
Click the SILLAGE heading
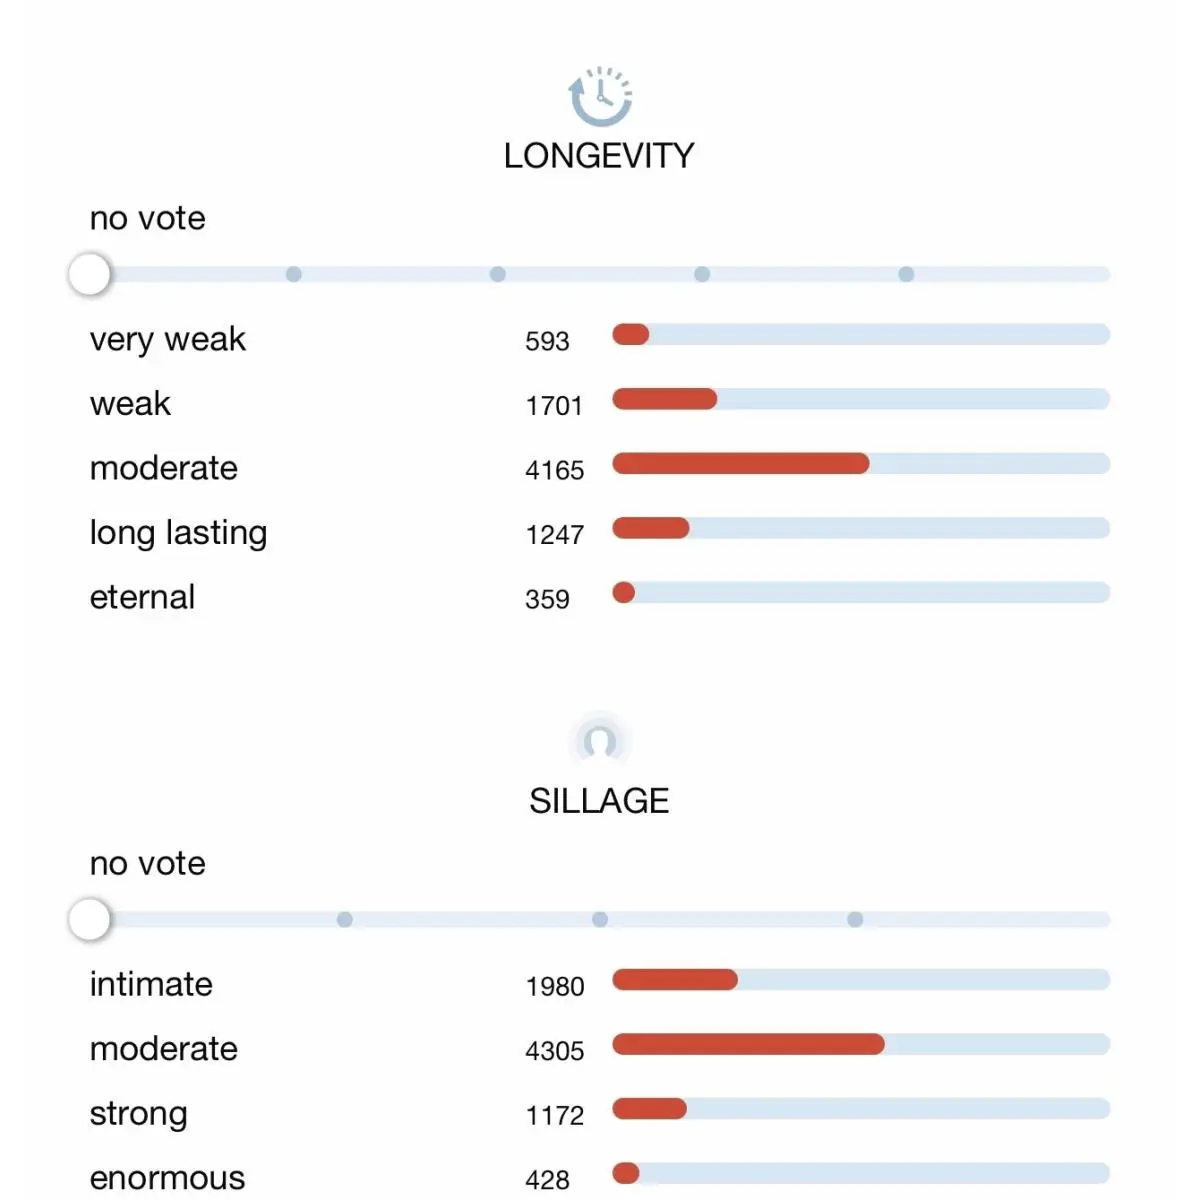click(x=599, y=801)
